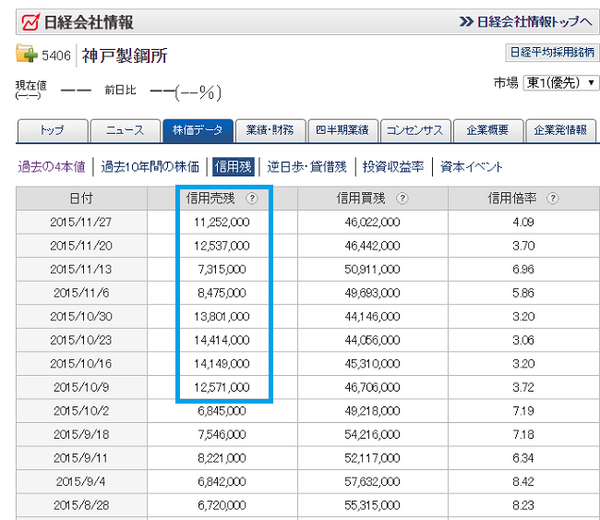Click the value 46,022,000

[x=372, y=222]
